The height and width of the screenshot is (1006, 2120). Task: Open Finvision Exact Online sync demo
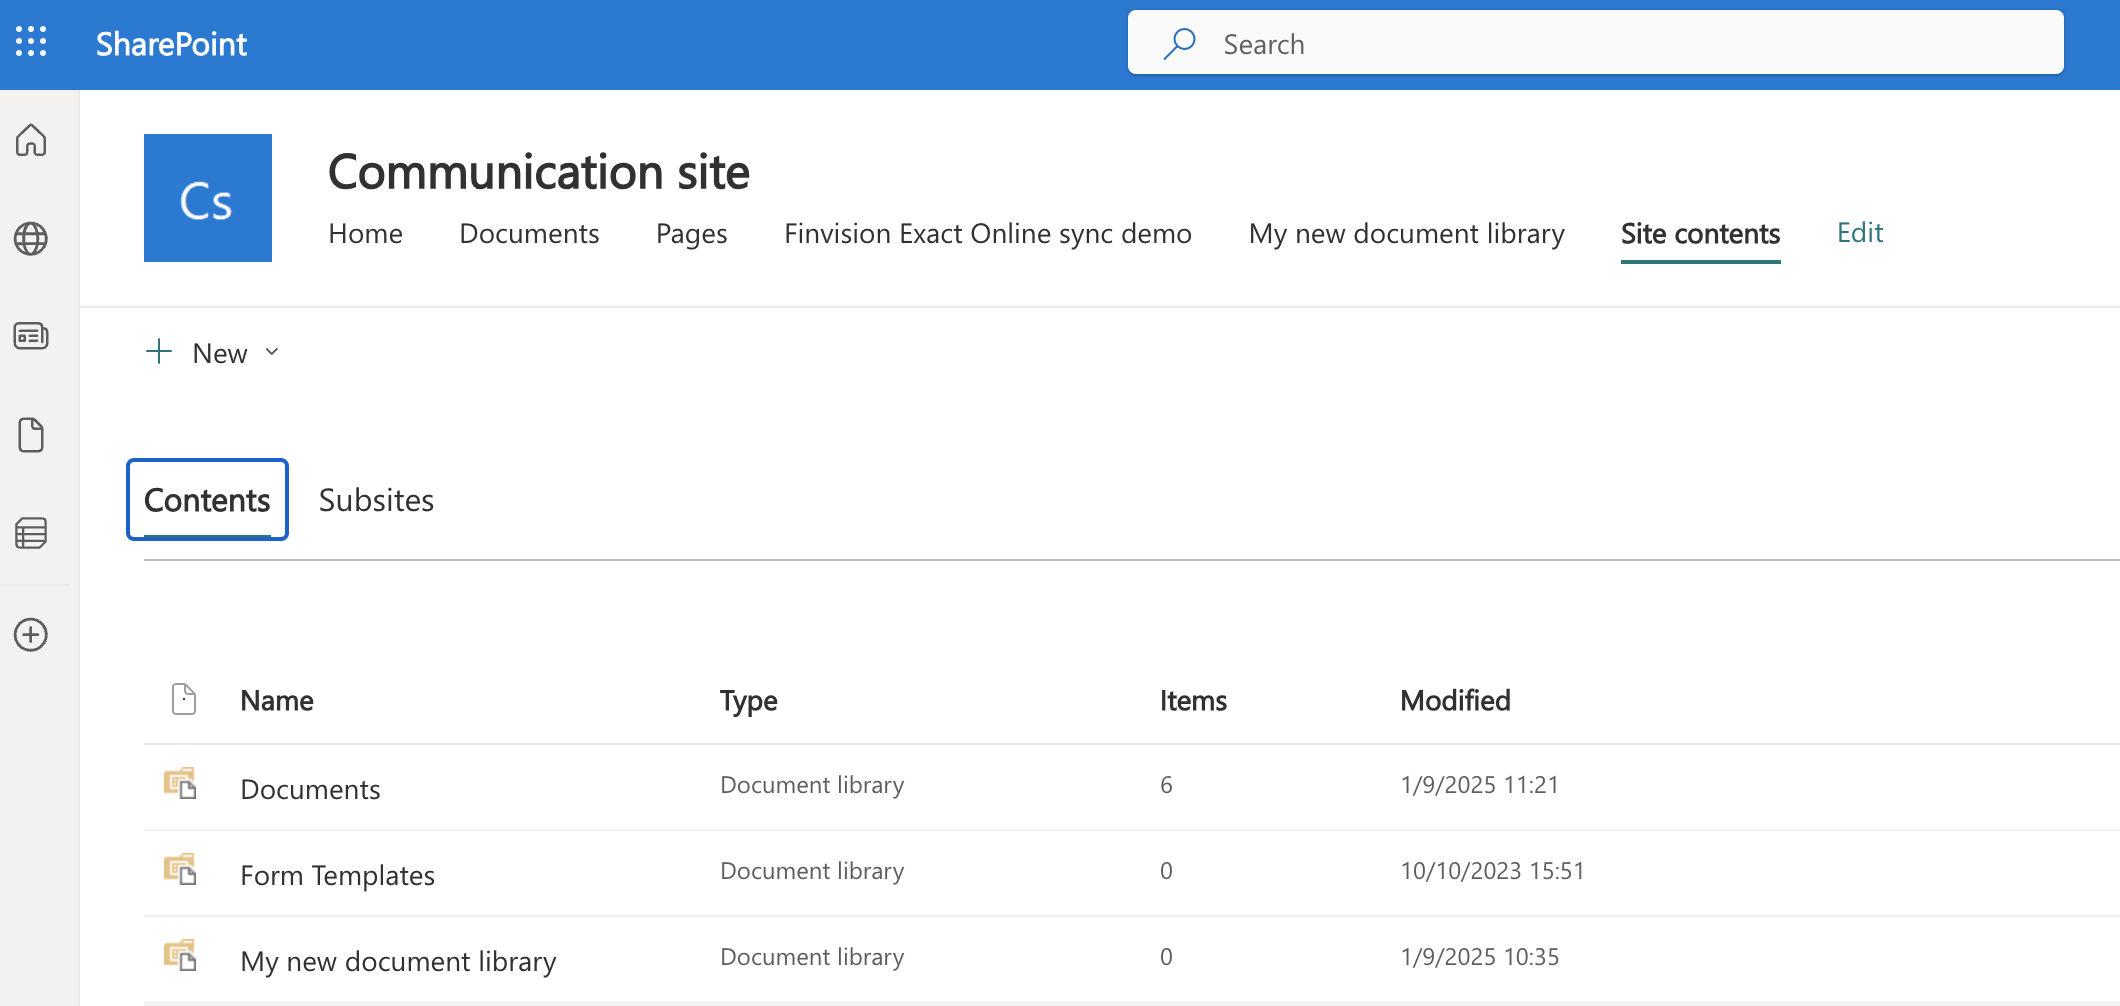(x=988, y=234)
